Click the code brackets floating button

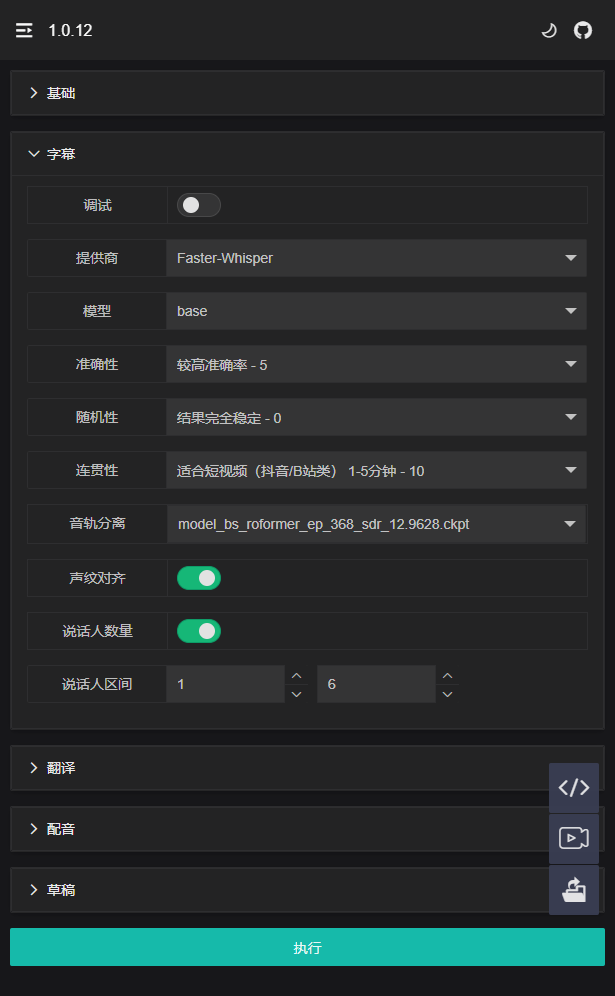point(574,788)
